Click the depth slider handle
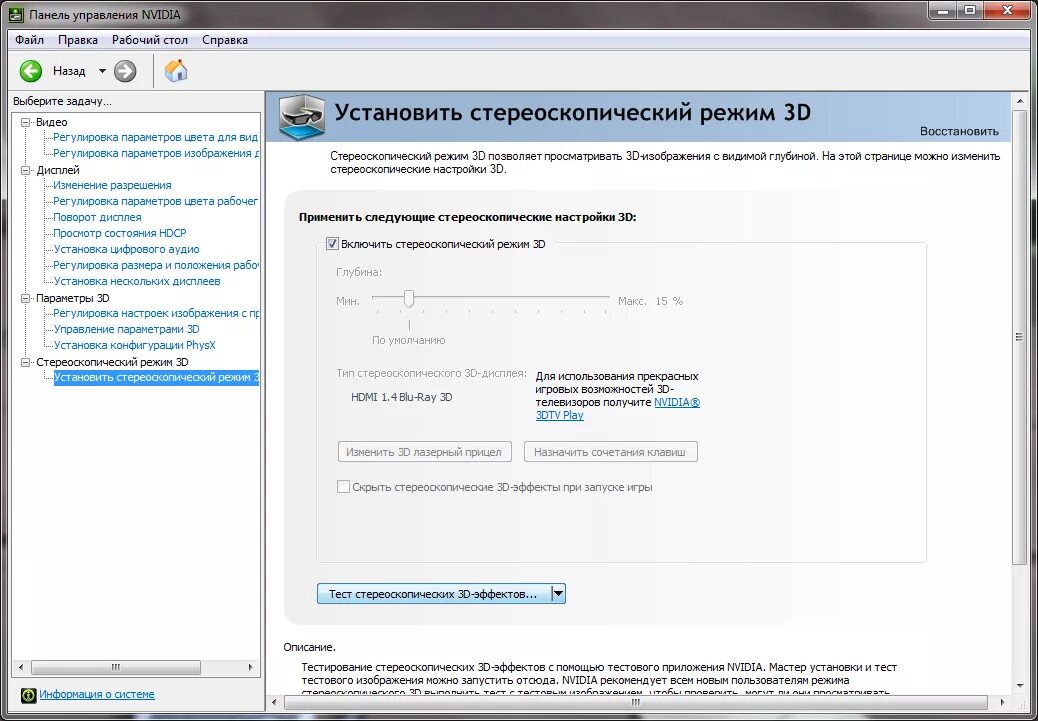 tap(409, 299)
